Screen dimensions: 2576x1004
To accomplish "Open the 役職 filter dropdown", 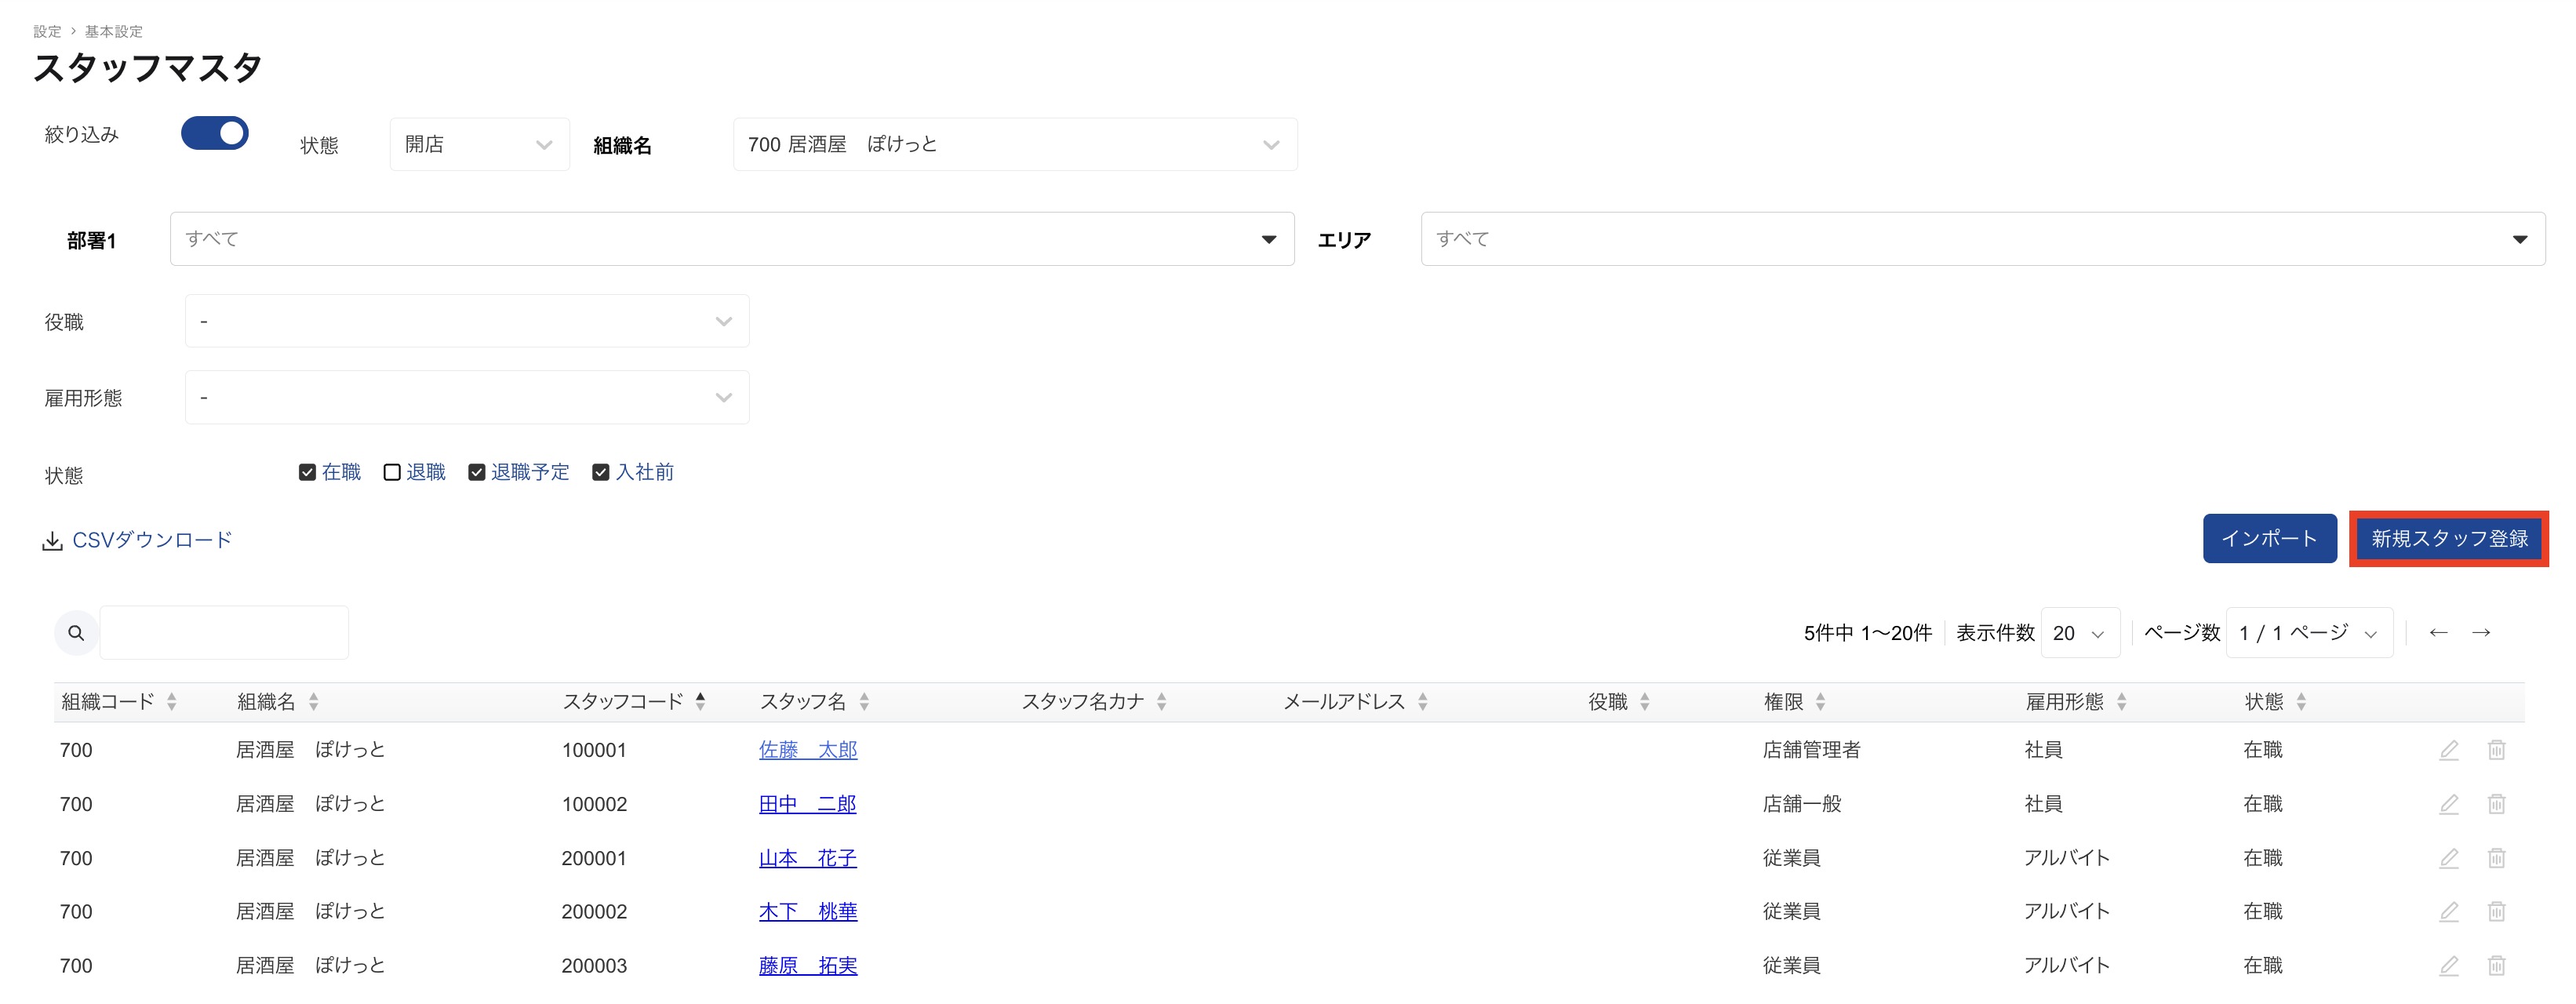I will point(467,321).
